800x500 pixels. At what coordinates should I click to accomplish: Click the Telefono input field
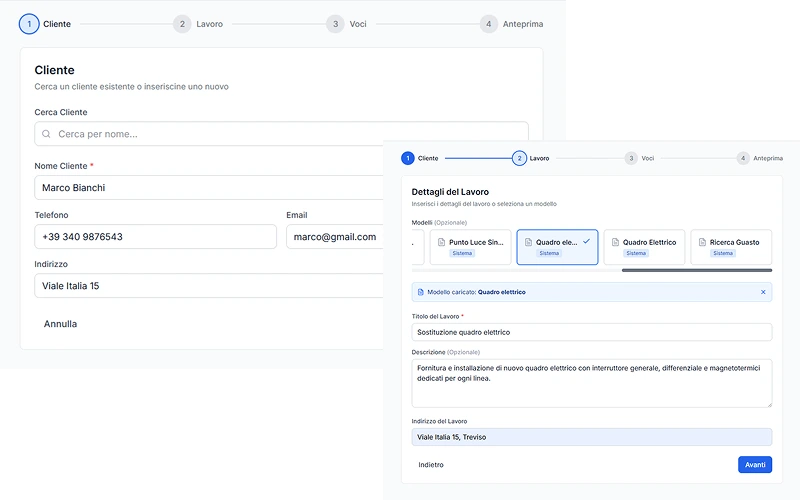tap(155, 237)
